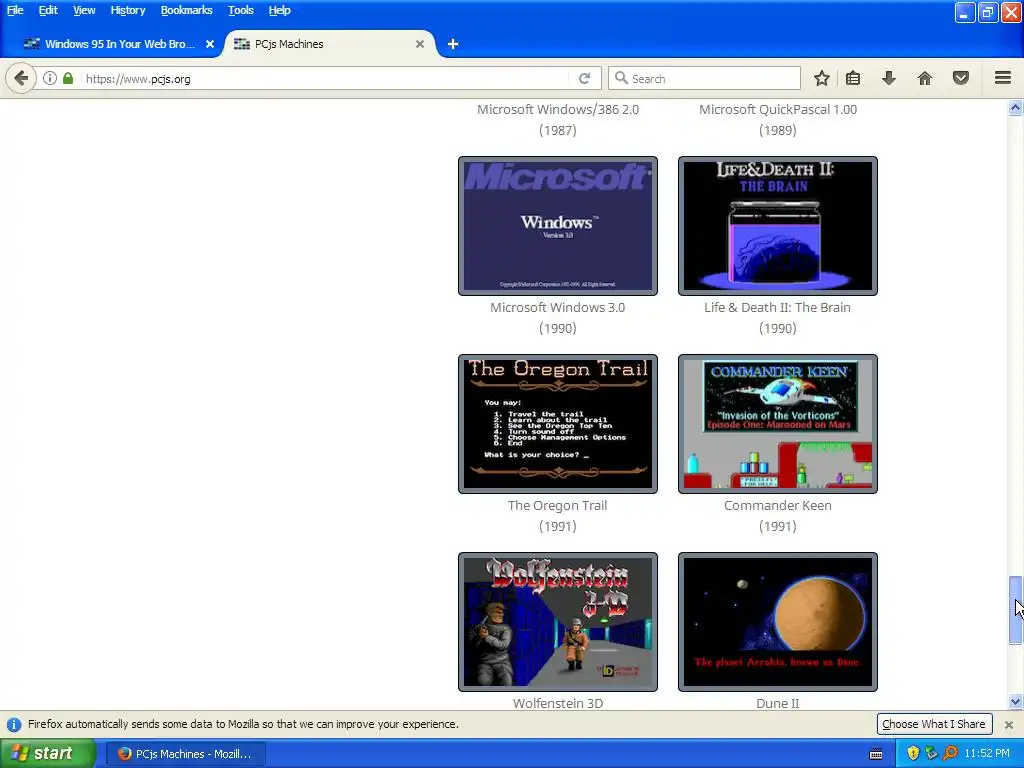Click the Dune II text link
The image size is (1024, 768).
(777, 703)
